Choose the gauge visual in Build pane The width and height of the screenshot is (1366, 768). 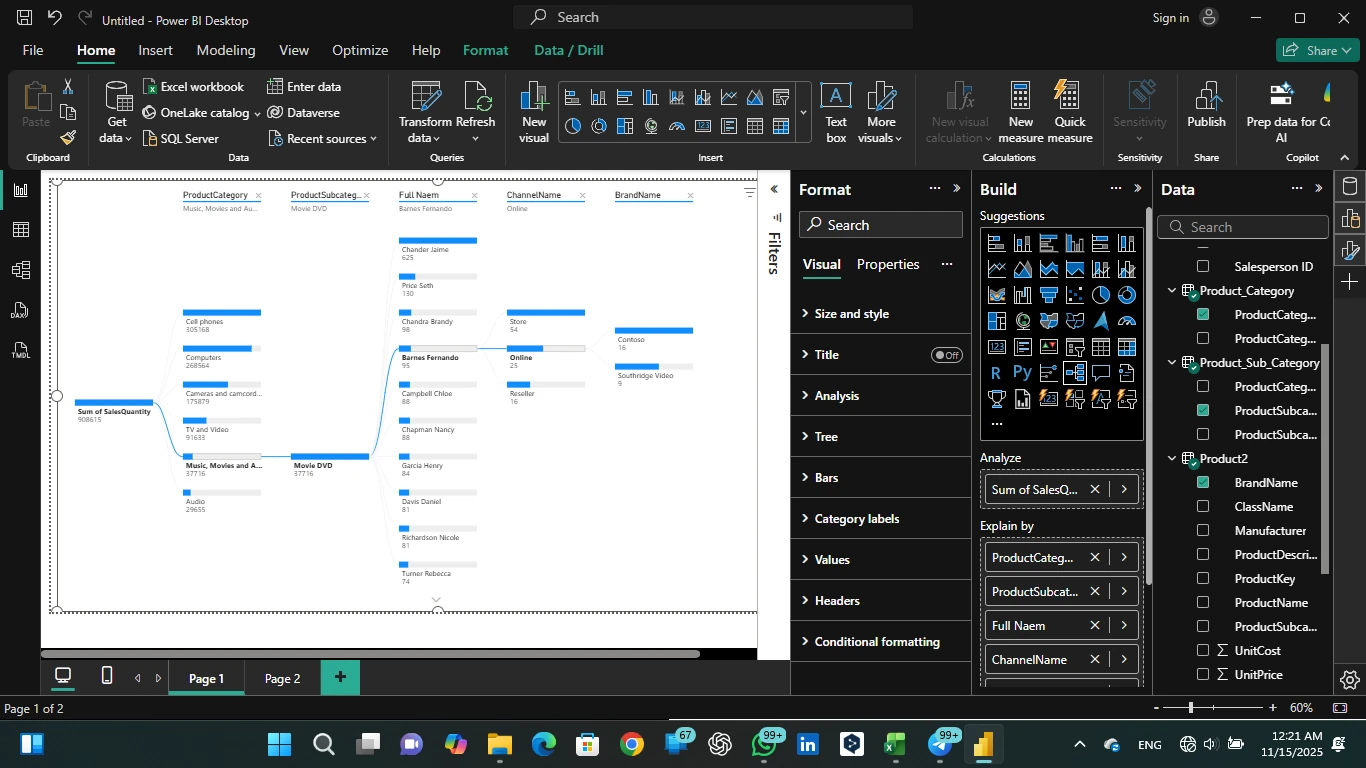click(1127, 321)
